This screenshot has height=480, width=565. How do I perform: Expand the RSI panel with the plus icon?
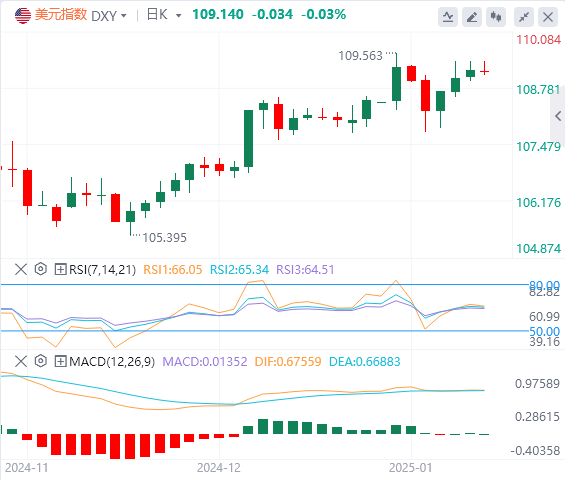[60, 269]
